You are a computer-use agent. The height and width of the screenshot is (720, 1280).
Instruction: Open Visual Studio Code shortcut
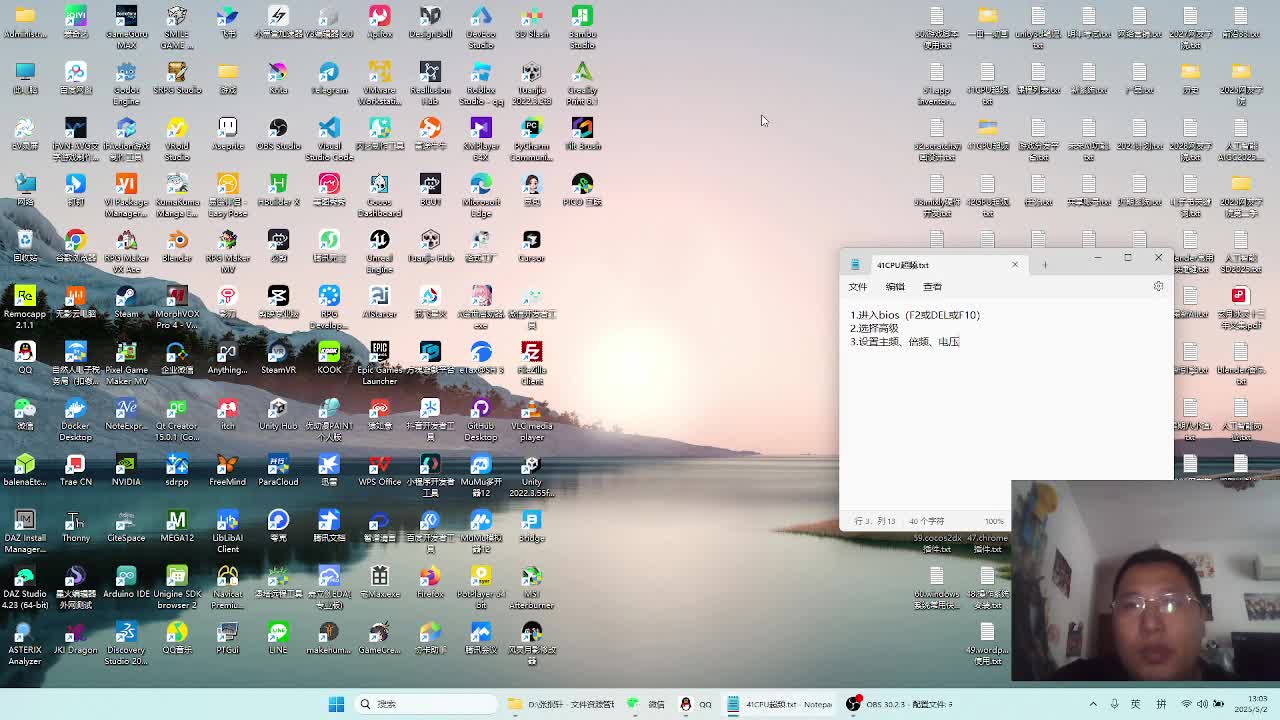(329, 139)
